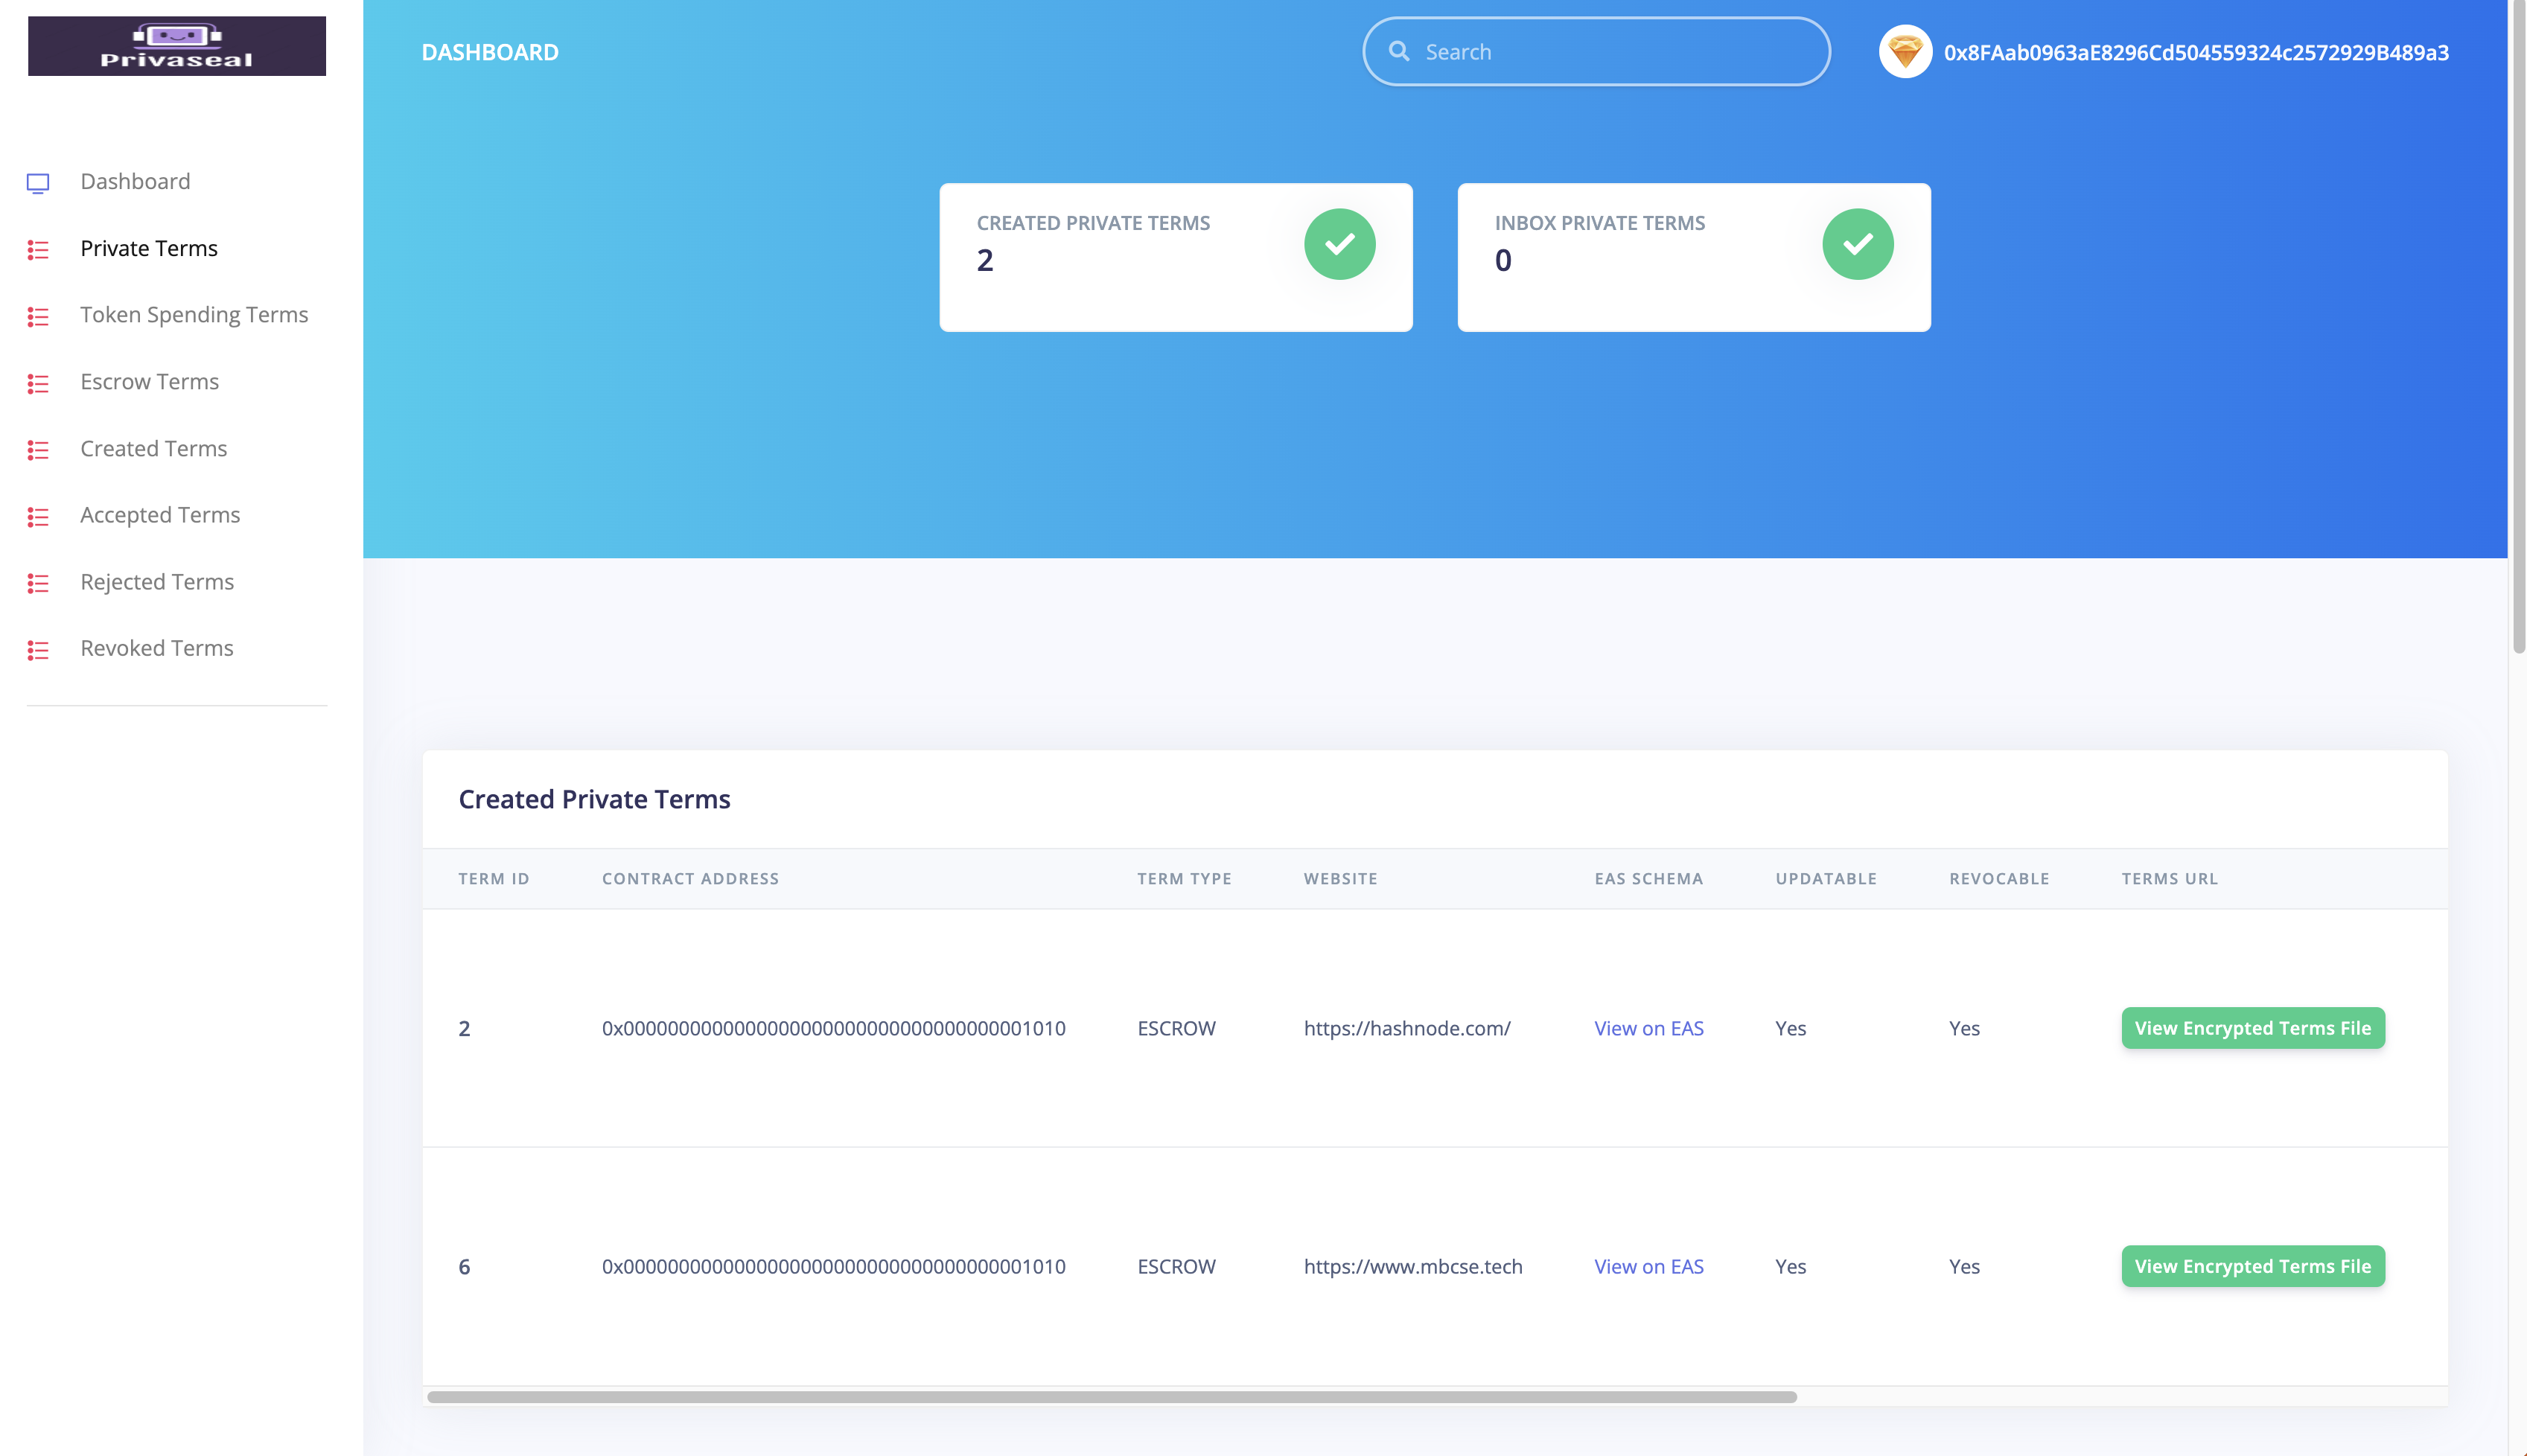This screenshot has height=1456, width=2527.
Task: Open View on EAS link for term 6
Action: coord(1648,1266)
